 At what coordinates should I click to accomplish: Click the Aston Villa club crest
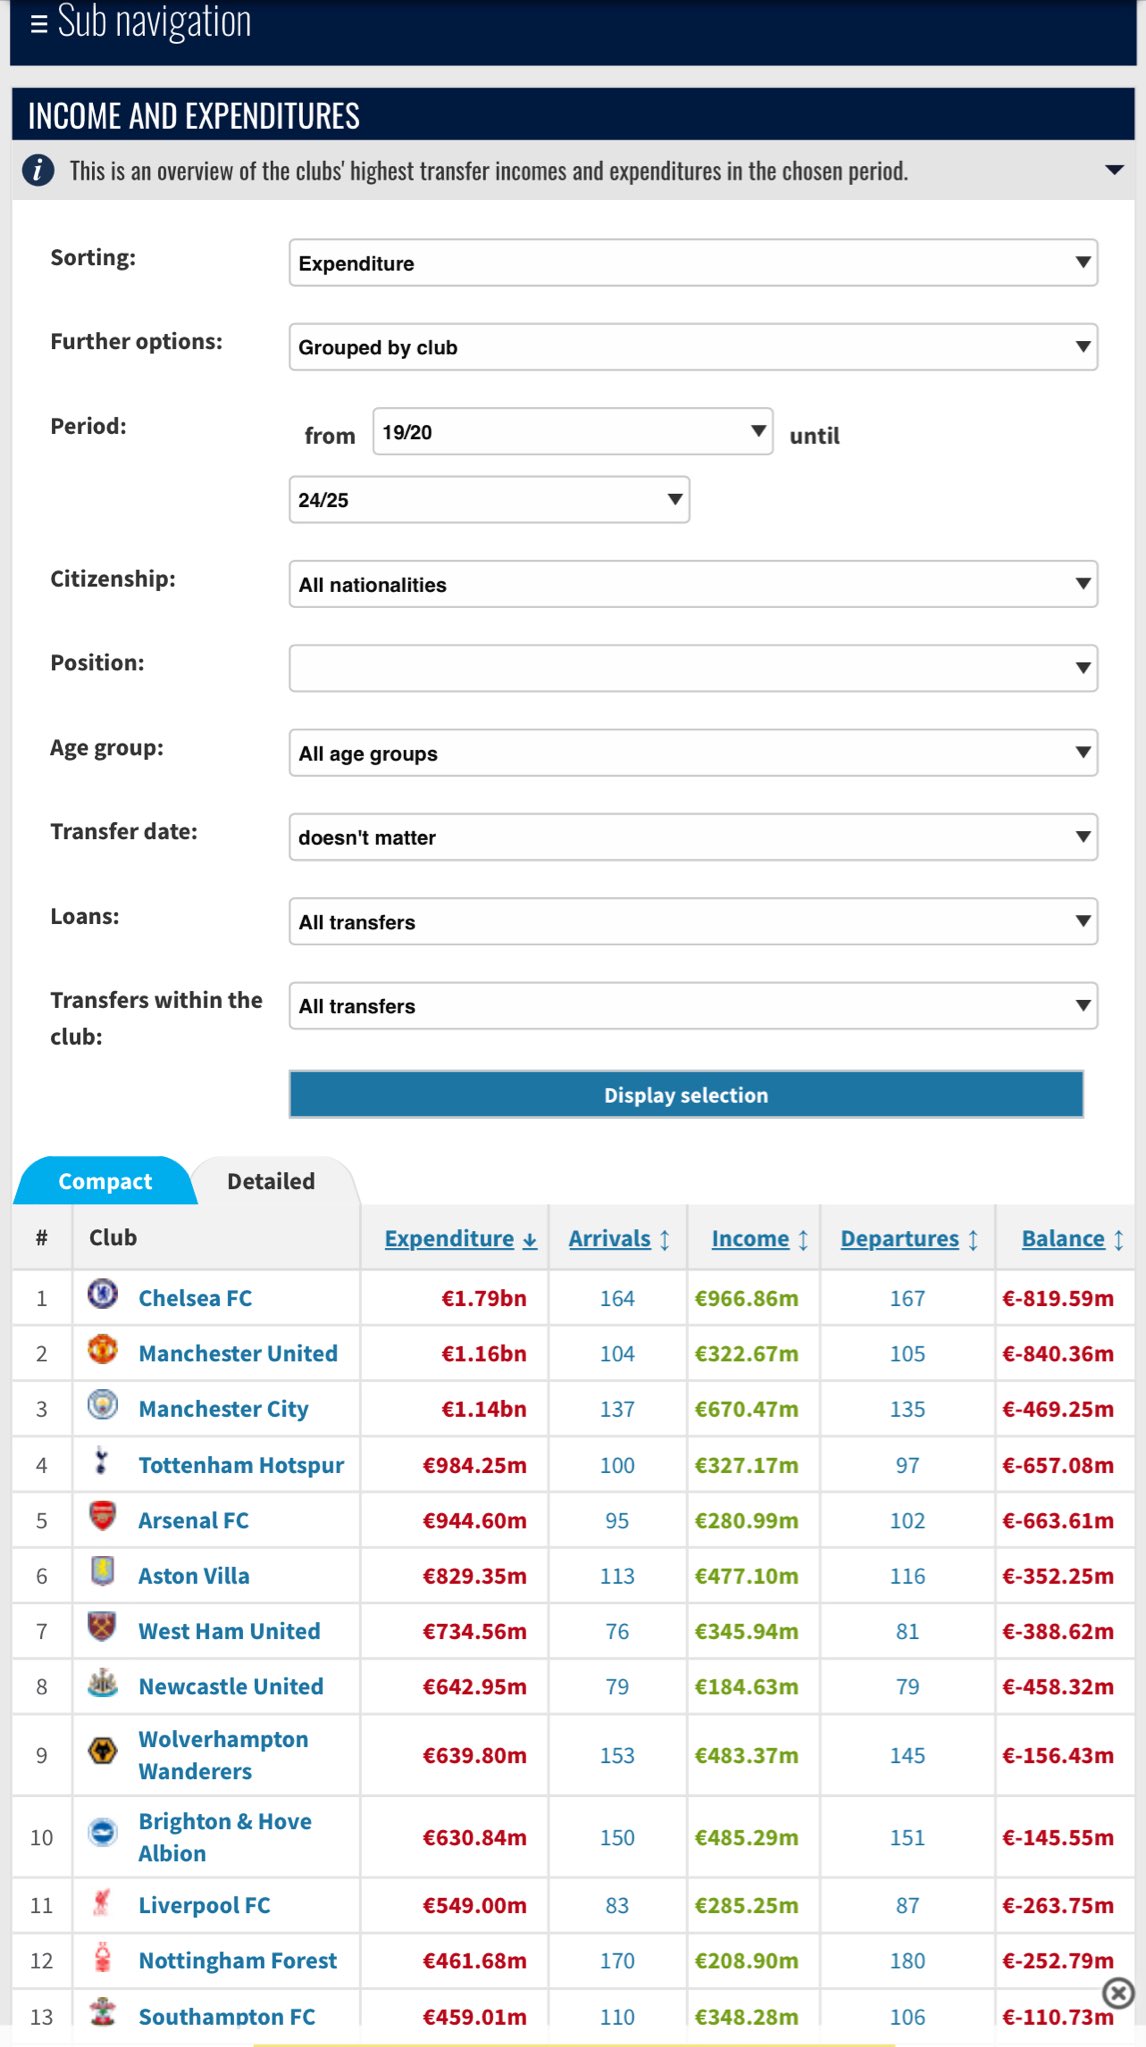(102, 1571)
